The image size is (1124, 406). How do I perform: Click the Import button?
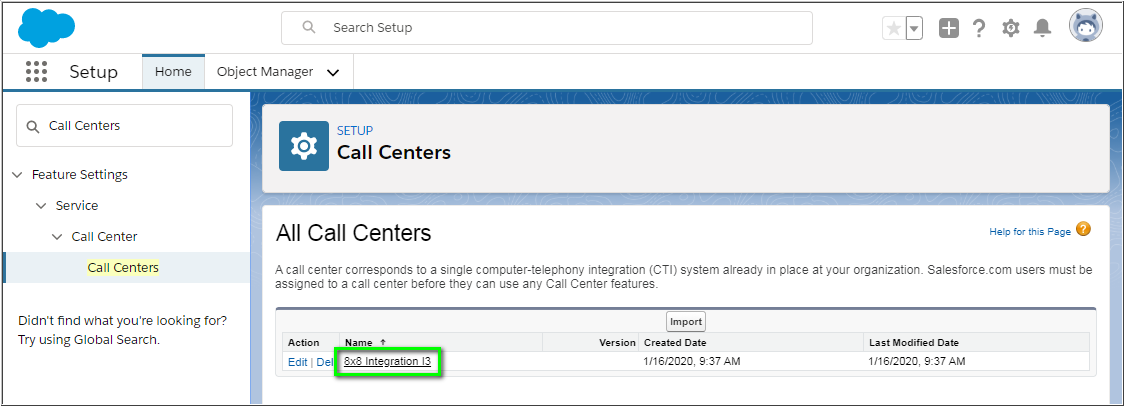click(686, 321)
